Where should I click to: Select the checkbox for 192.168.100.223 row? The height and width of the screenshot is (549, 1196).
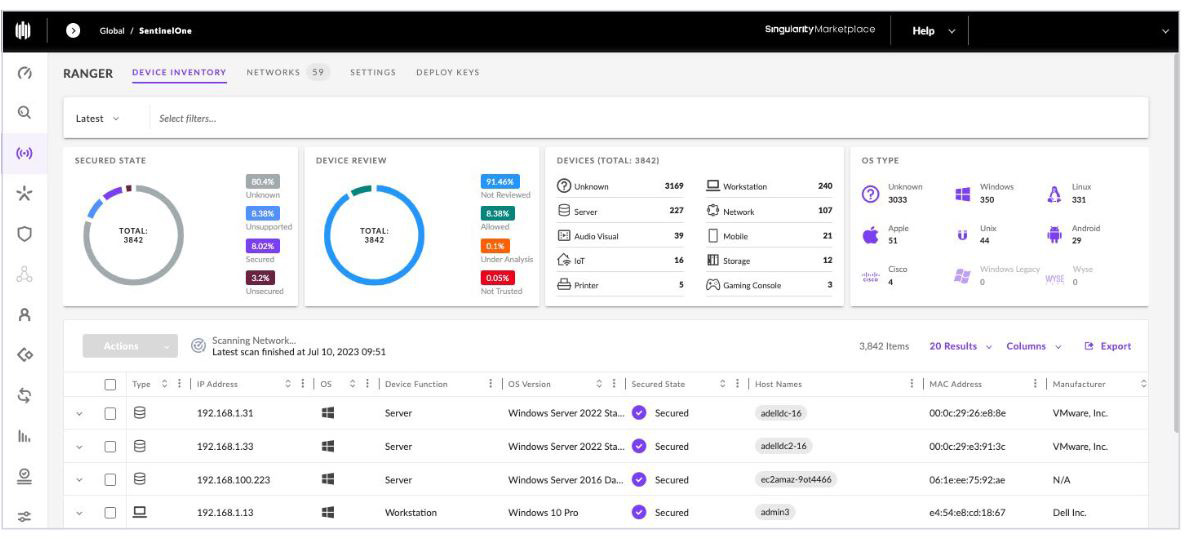[111, 480]
